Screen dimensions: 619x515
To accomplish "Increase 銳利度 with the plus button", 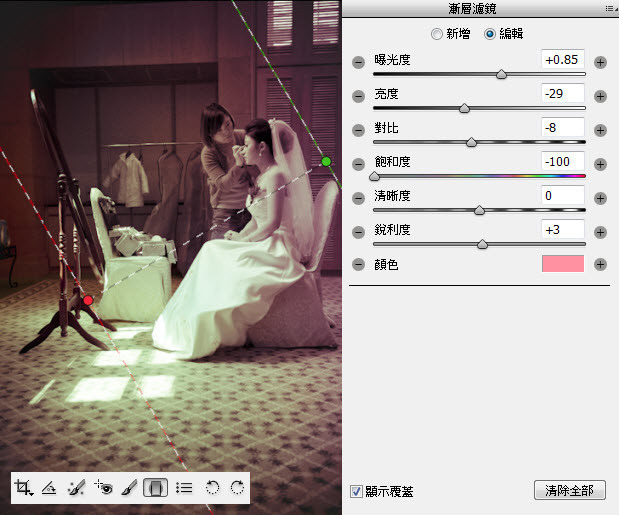I will coord(600,232).
